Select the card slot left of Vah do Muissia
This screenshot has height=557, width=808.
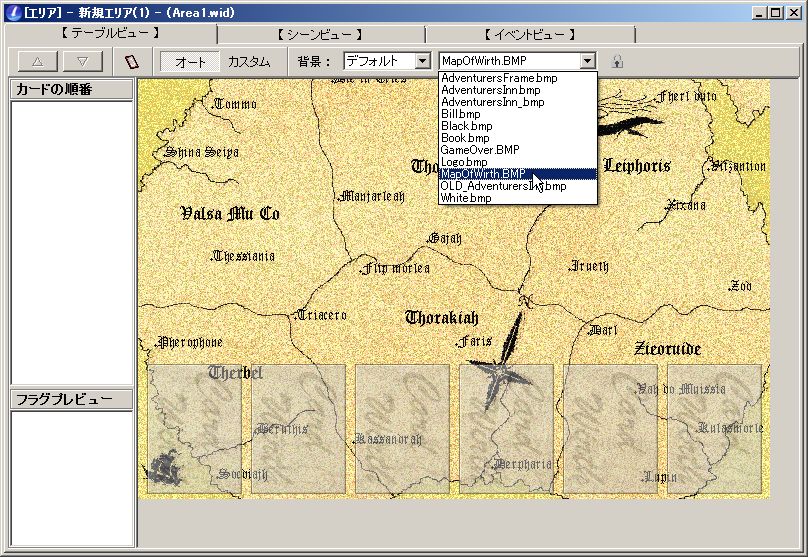611,429
